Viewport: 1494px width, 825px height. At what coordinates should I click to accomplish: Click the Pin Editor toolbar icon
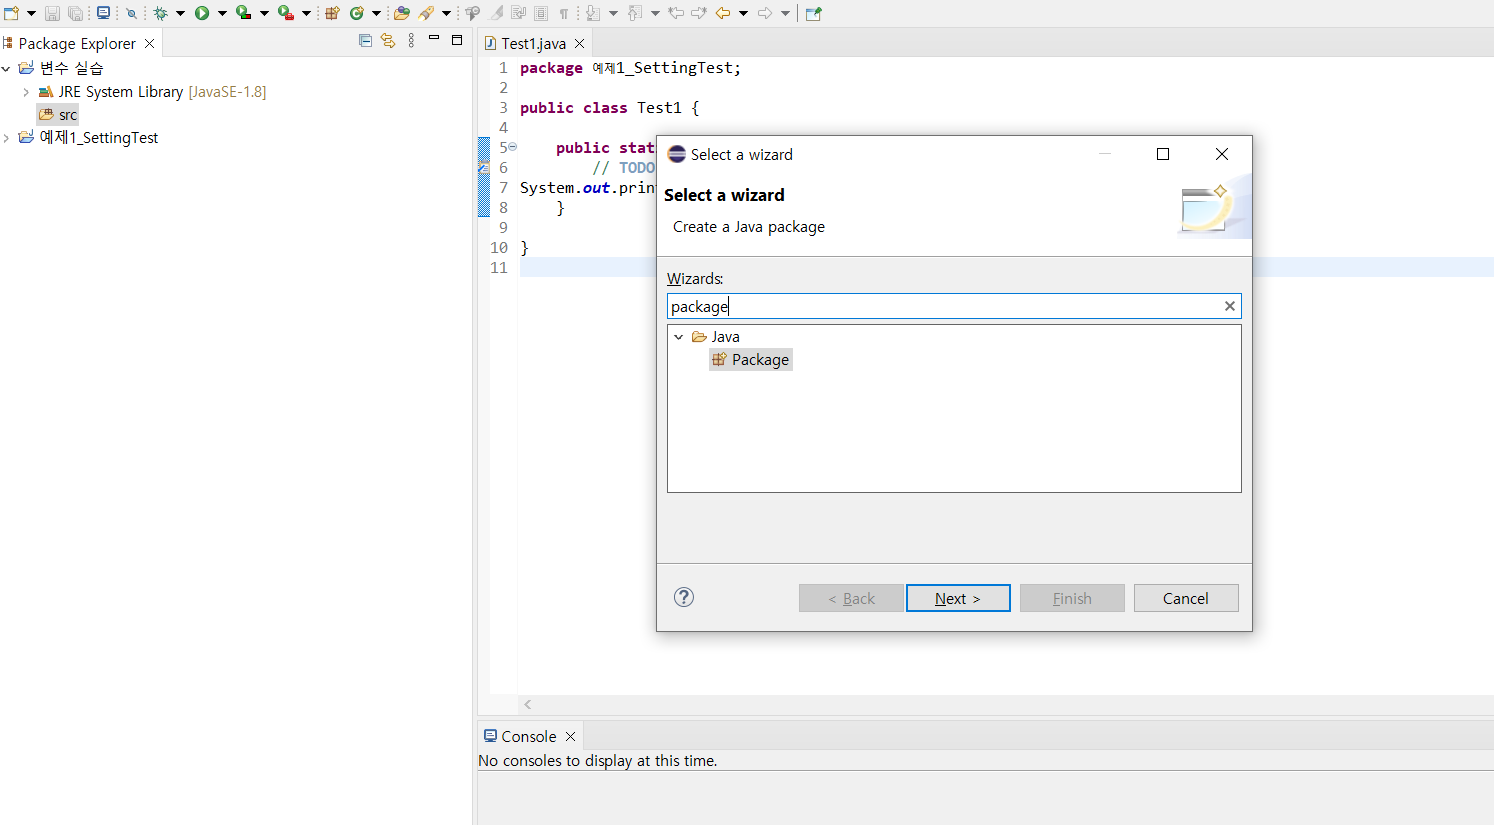(x=813, y=13)
